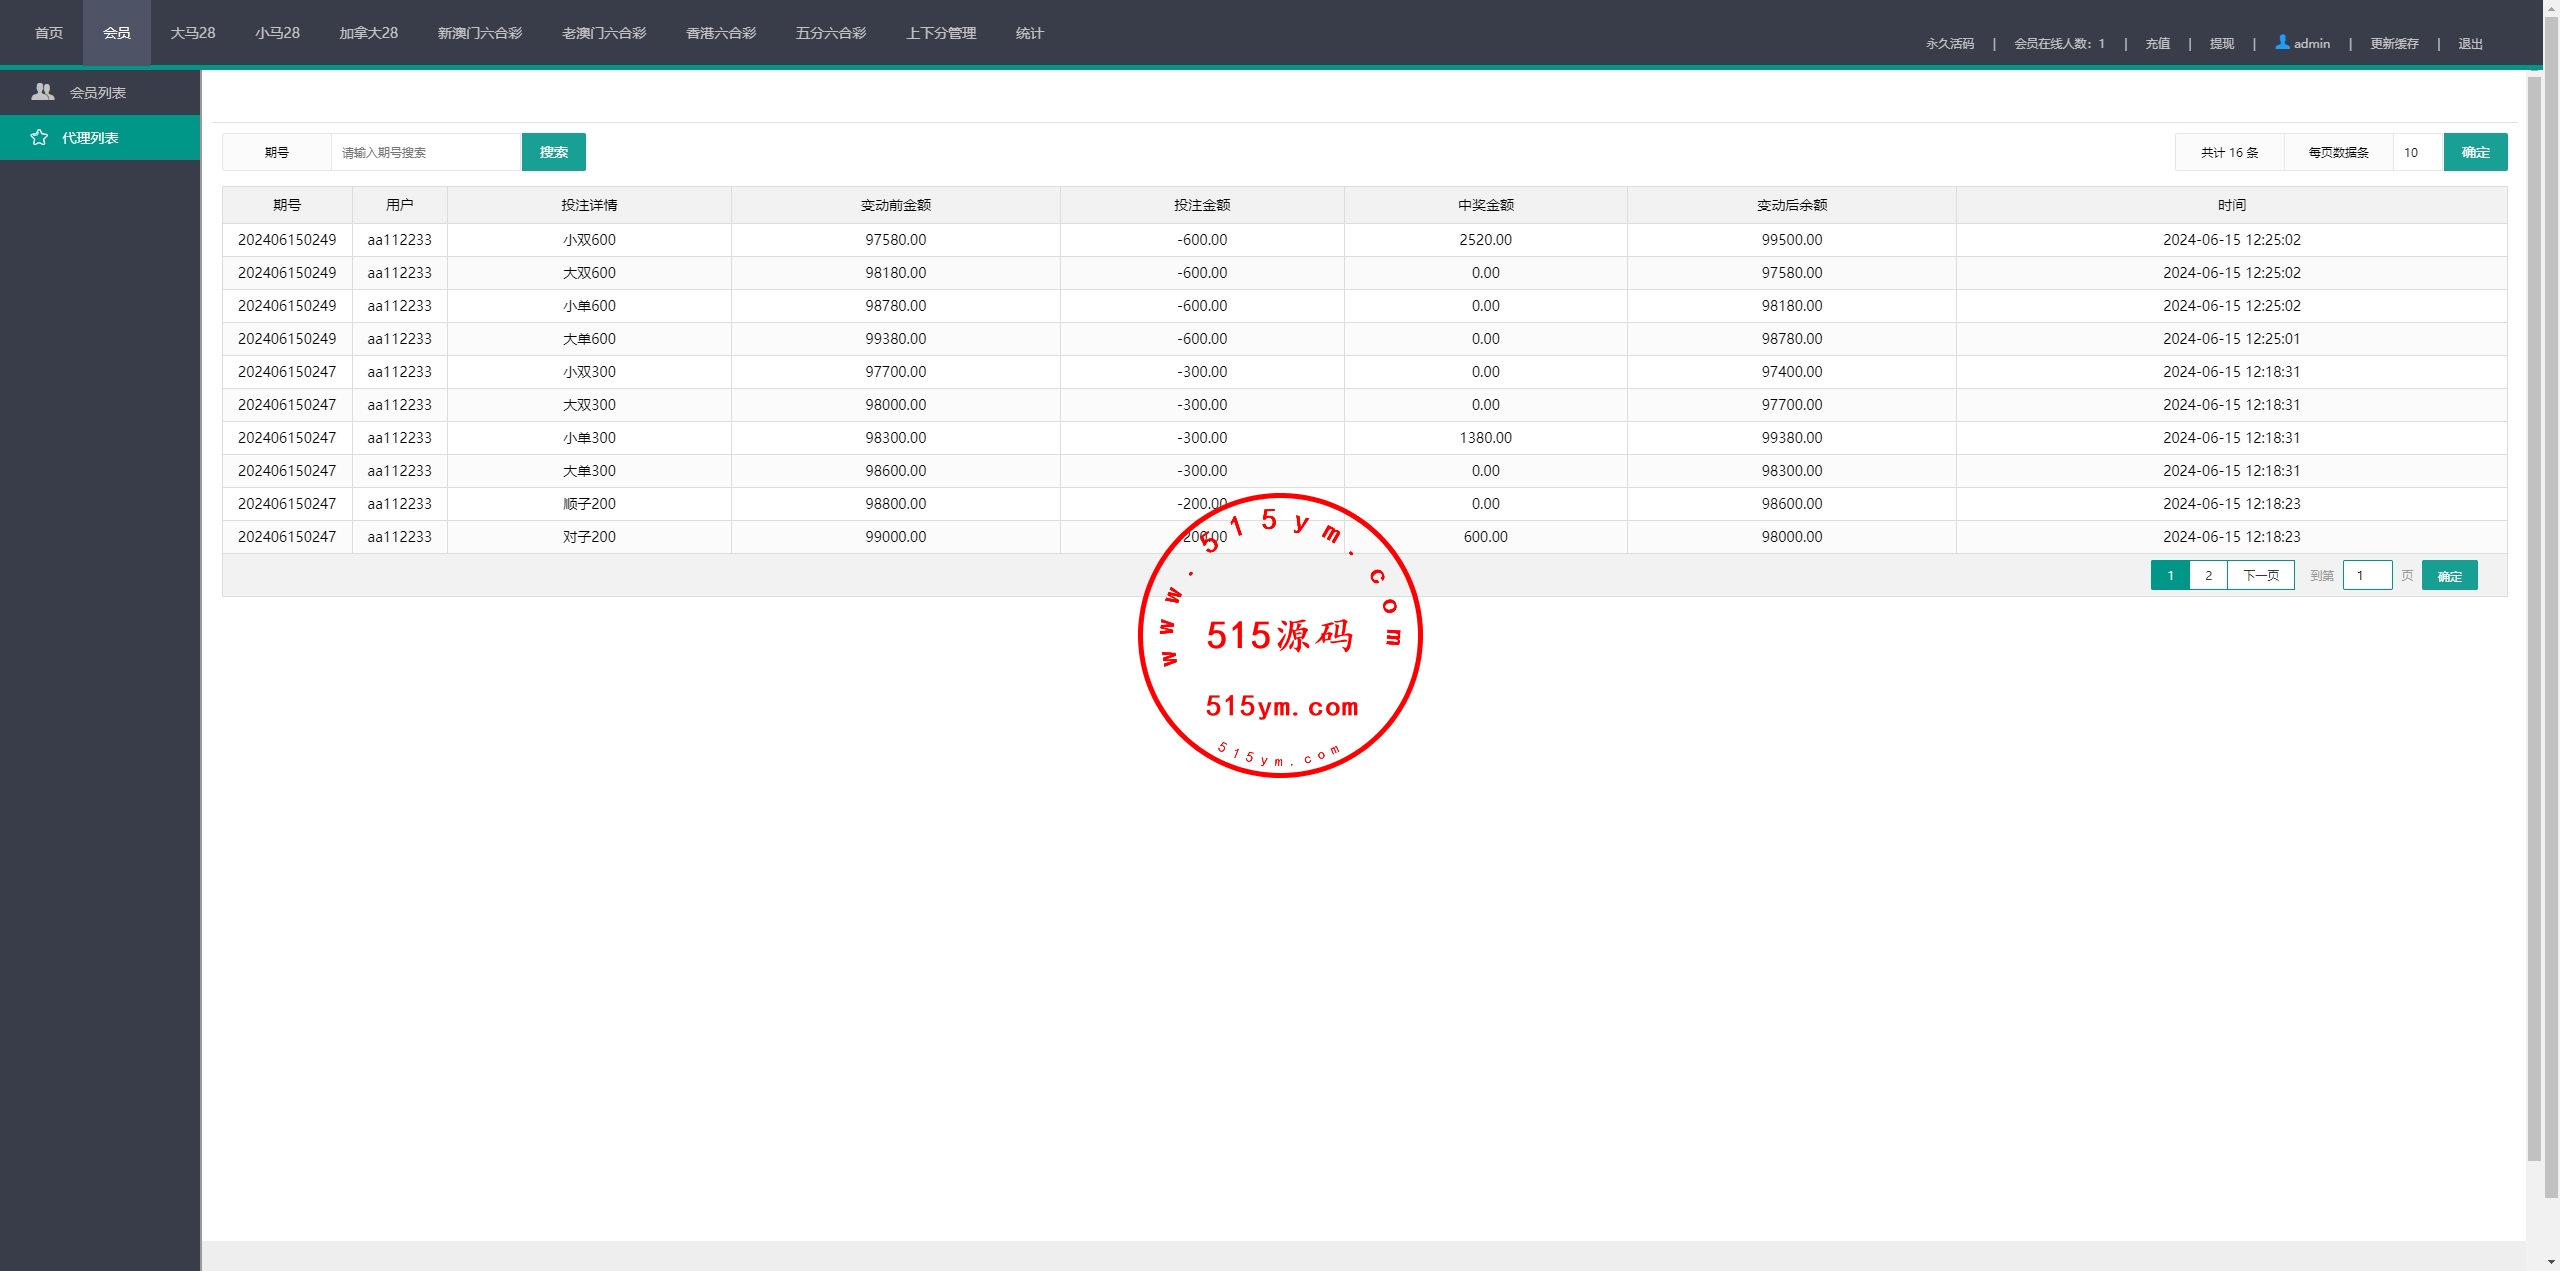Click the 会员列表 people icon

pyautogui.click(x=42, y=92)
